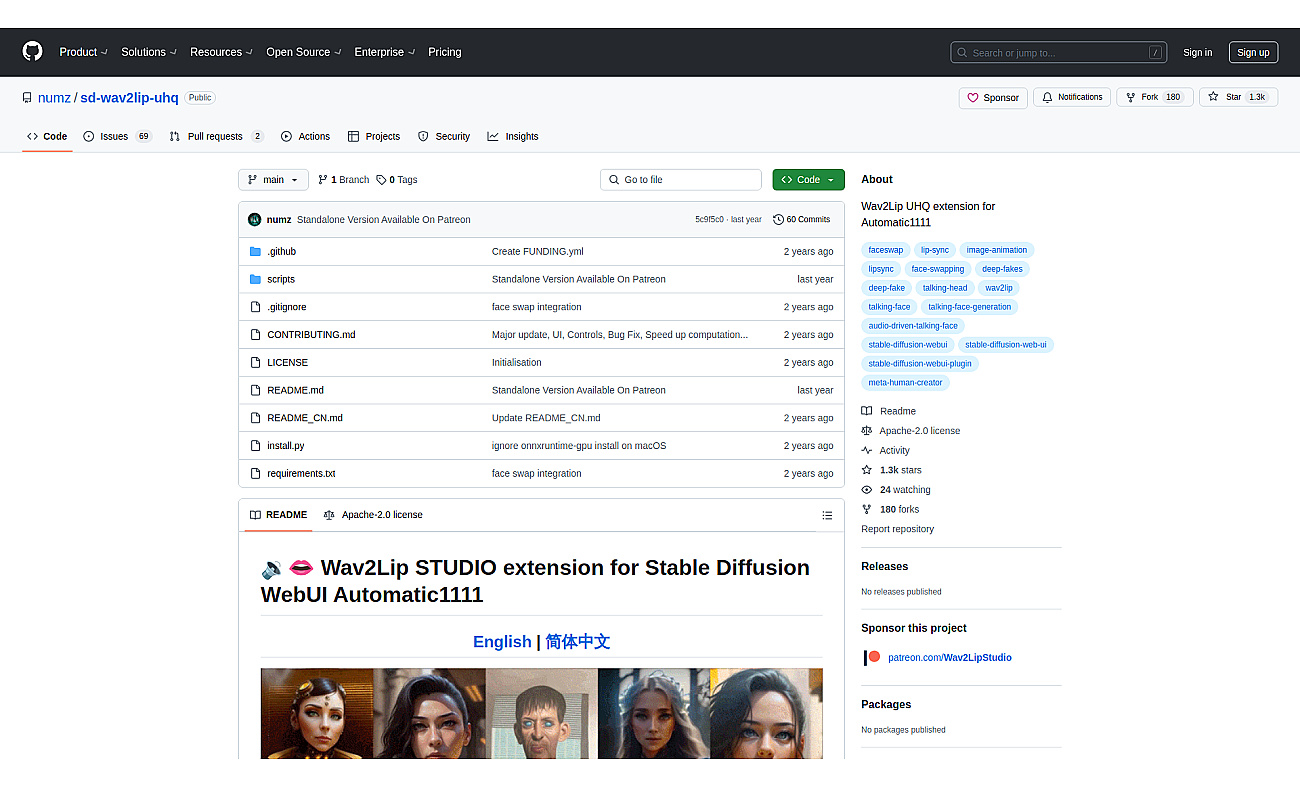Viewport: 1300px width, 788px height.
Task: Expand the Product menu
Action: 82,52
